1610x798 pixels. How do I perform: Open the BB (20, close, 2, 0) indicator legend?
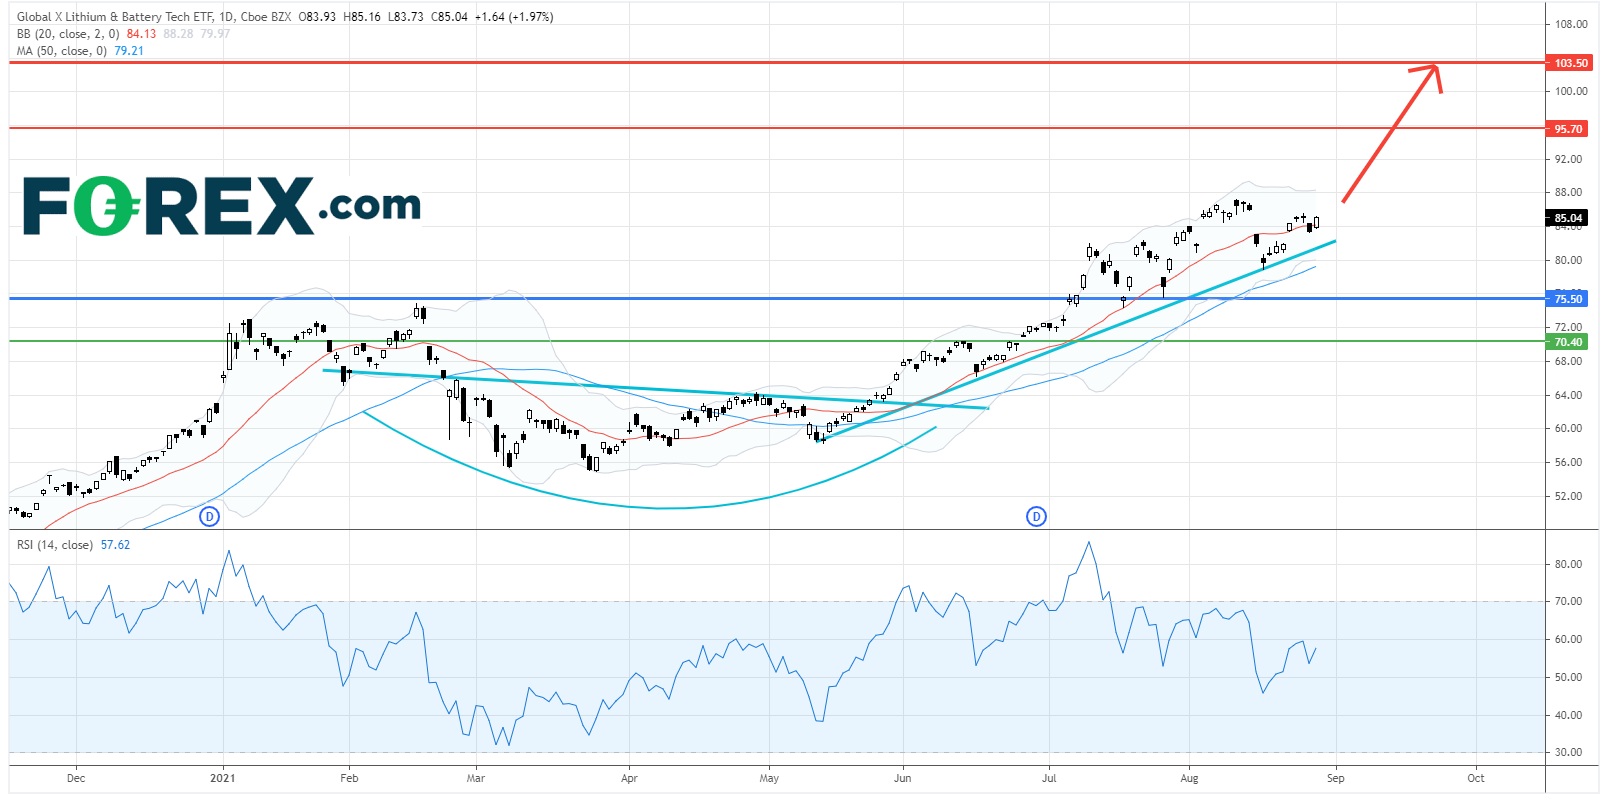click(67, 34)
